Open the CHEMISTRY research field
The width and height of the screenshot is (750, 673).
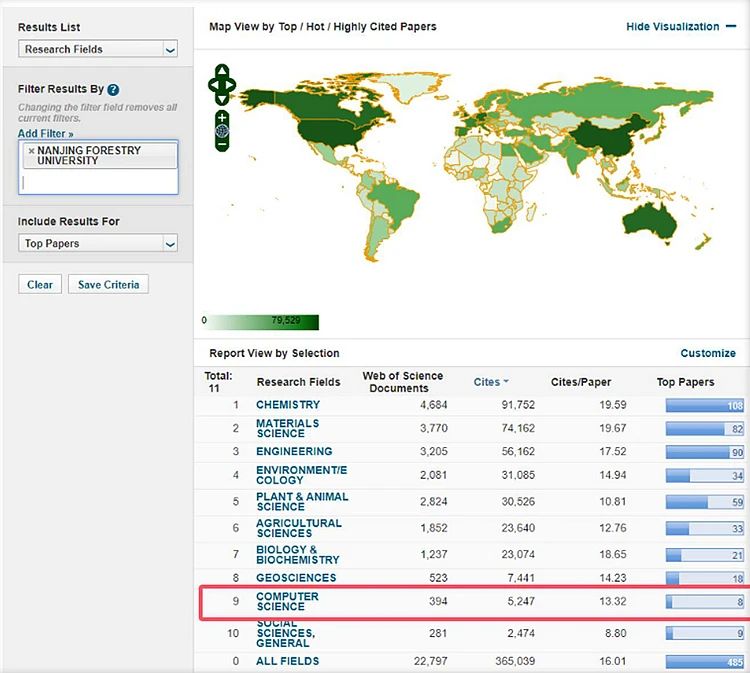coord(288,405)
